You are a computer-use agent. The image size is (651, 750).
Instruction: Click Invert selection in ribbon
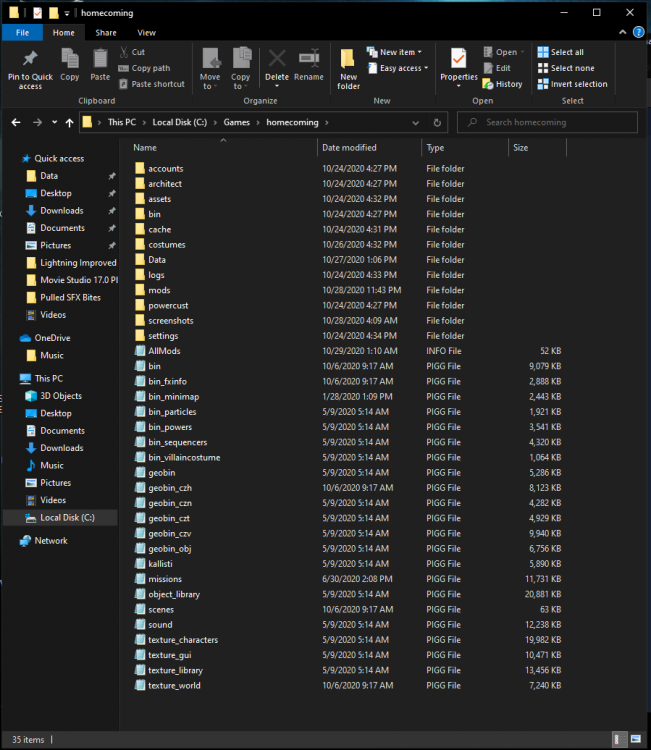tap(573, 84)
